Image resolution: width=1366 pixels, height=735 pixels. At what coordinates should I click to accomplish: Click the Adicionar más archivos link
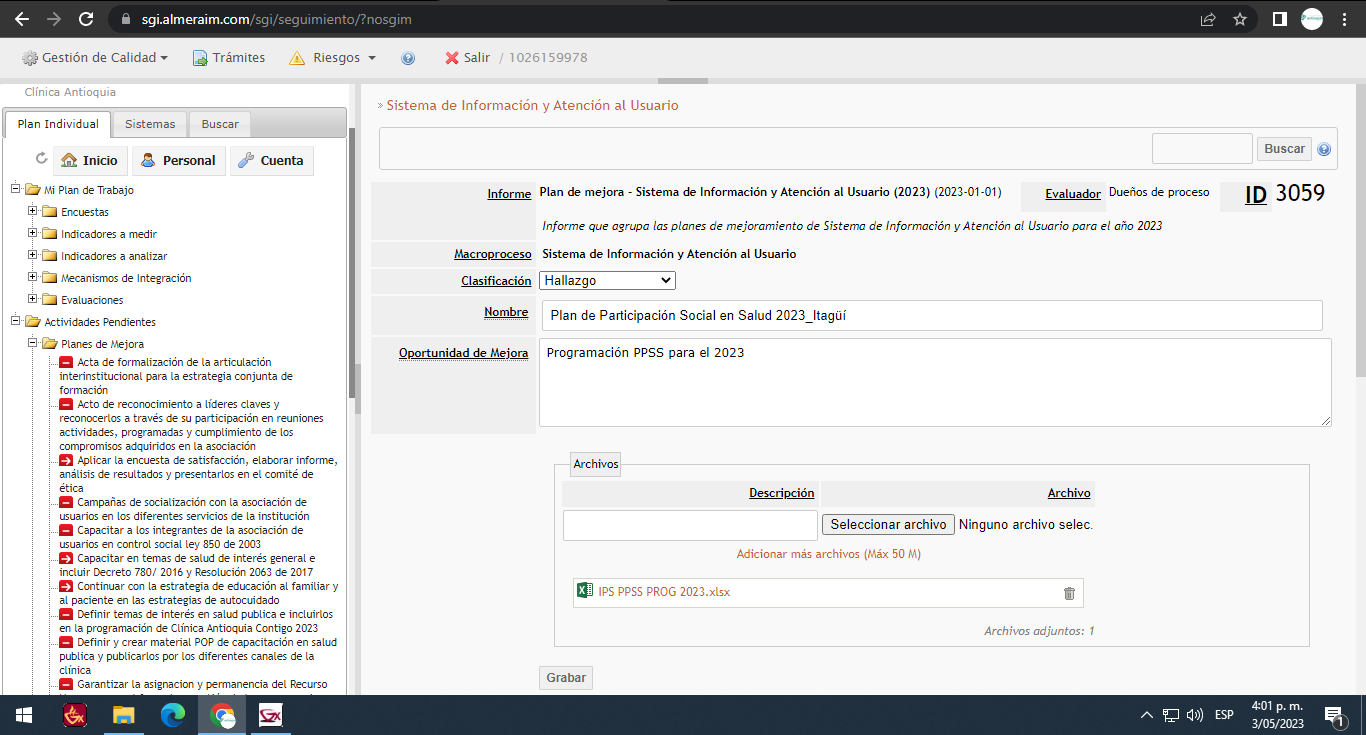pyautogui.click(x=828, y=554)
